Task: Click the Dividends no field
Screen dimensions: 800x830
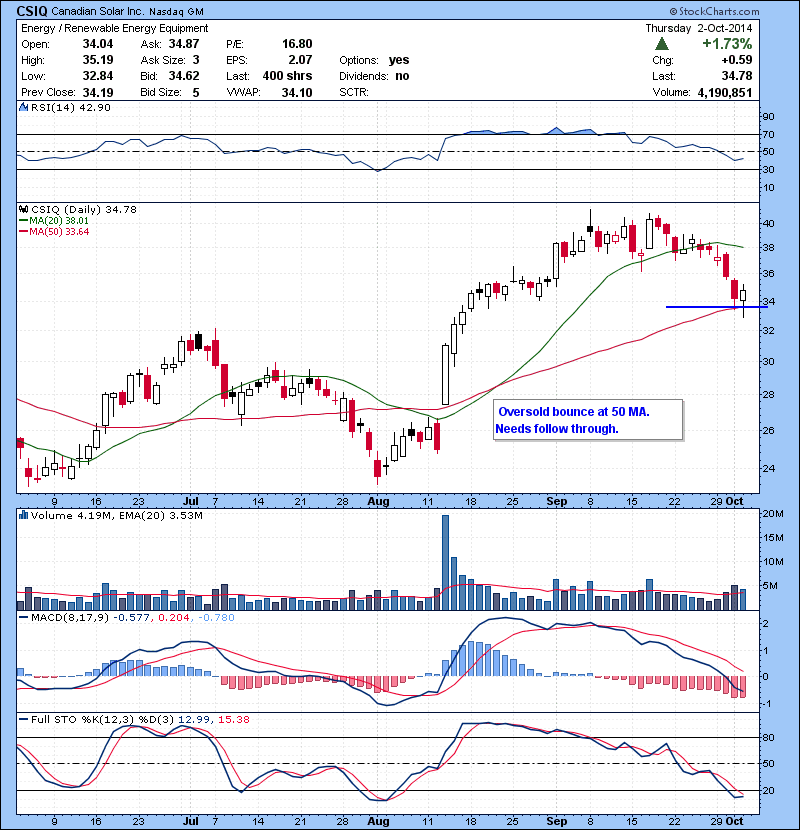Action: point(374,76)
